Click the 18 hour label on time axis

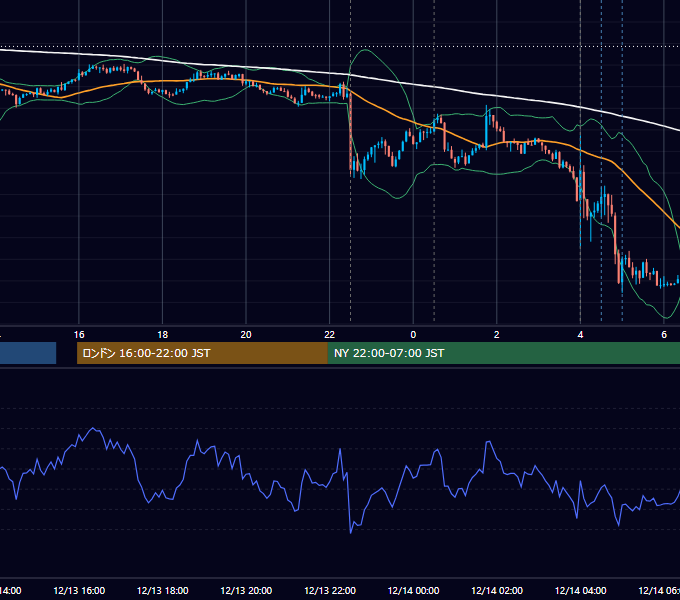[x=162, y=335]
